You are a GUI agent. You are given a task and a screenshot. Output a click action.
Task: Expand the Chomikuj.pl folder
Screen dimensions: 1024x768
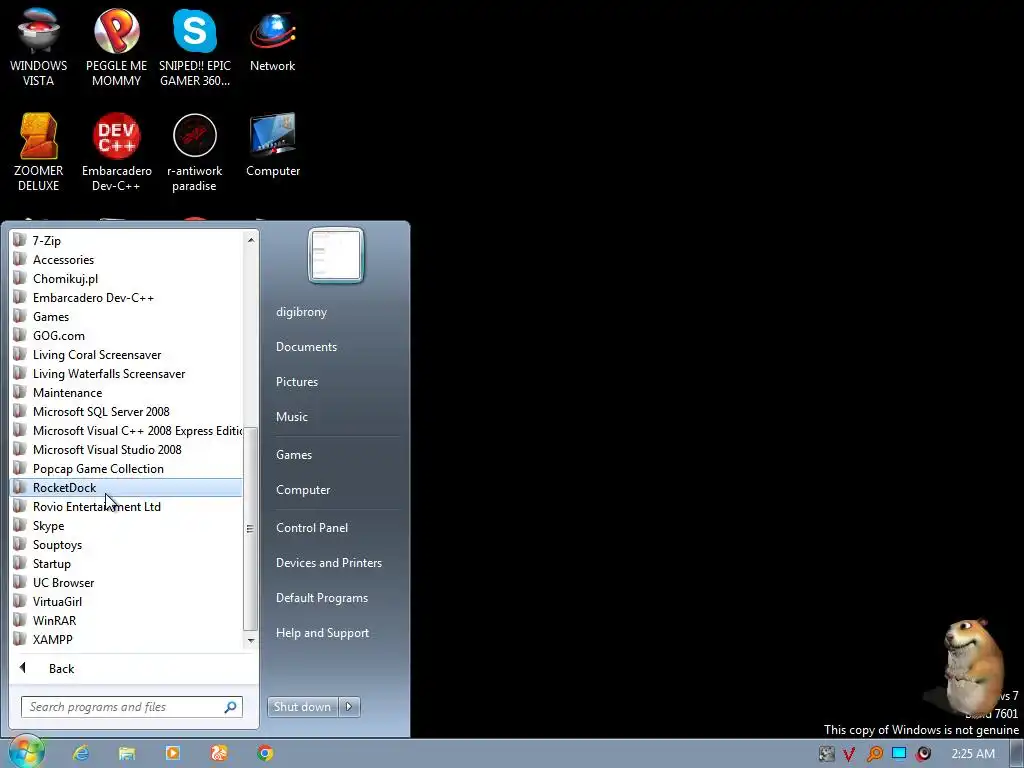(127, 278)
